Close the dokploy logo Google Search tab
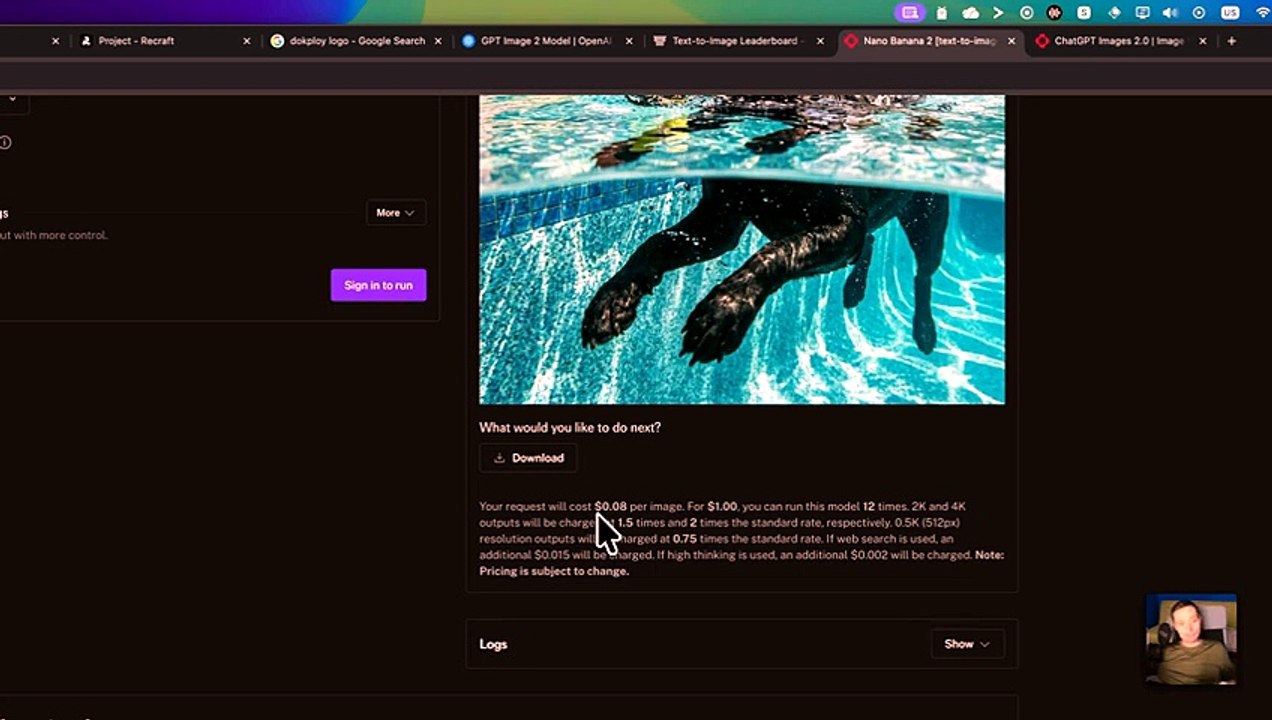This screenshot has width=1272, height=720. (x=438, y=41)
